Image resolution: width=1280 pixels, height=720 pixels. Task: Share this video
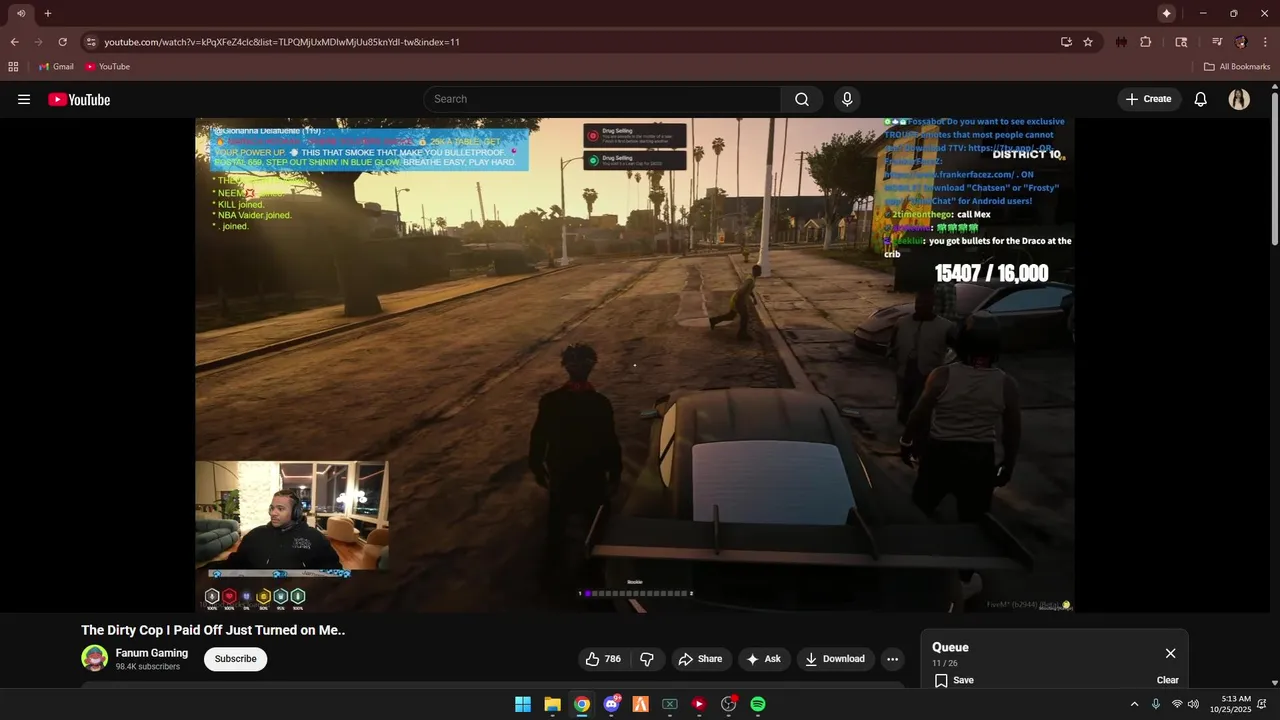(x=700, y=659)
